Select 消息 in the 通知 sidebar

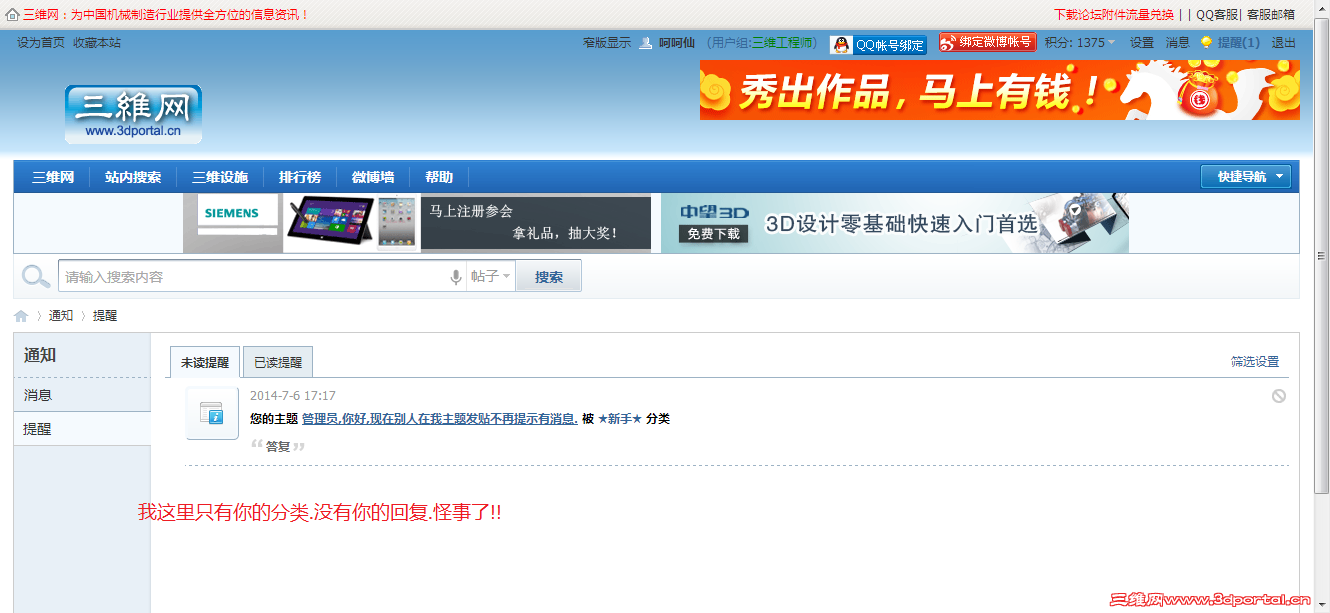coord(82,395)
